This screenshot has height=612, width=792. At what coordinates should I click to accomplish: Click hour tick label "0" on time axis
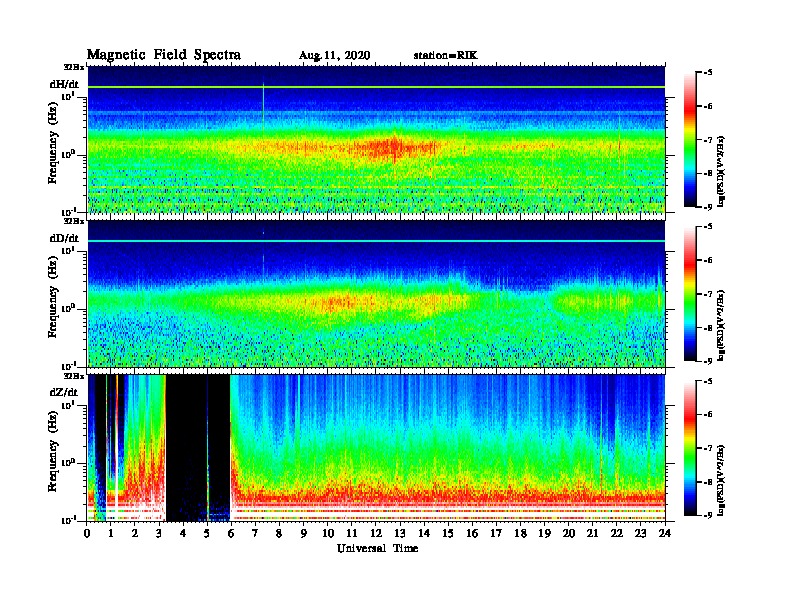(x=87, y=534)
